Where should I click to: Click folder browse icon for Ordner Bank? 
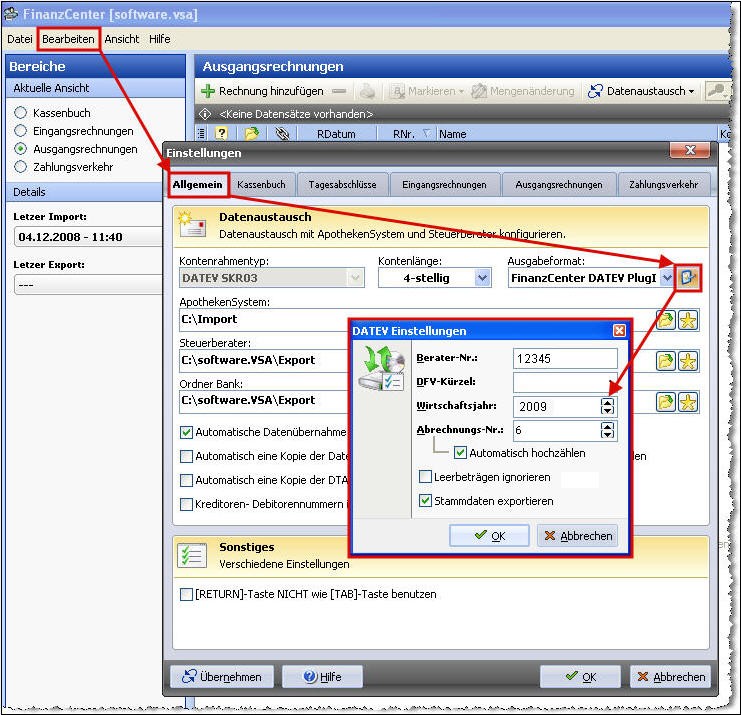(x=666, y=401)
